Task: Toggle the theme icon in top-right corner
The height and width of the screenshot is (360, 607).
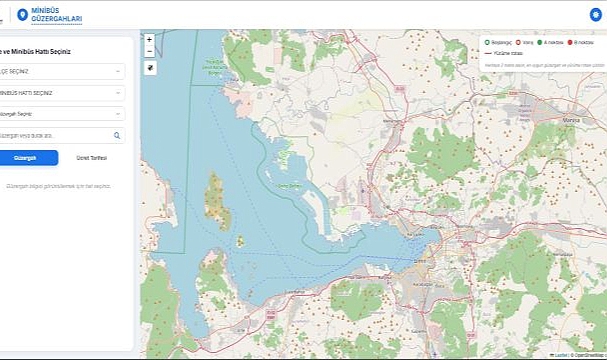Action: (x=595, y=15)
